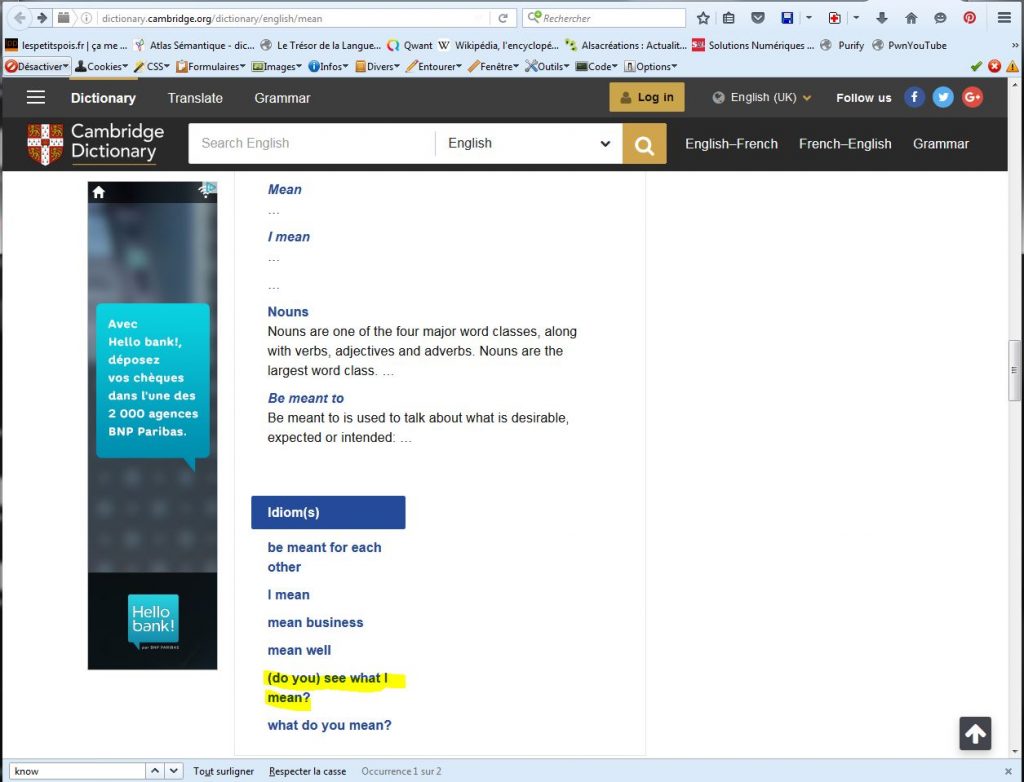The image size is (1024, 782).
Task: Open the Cookies dropdown in developer toolbar
Action: point(101,66)
